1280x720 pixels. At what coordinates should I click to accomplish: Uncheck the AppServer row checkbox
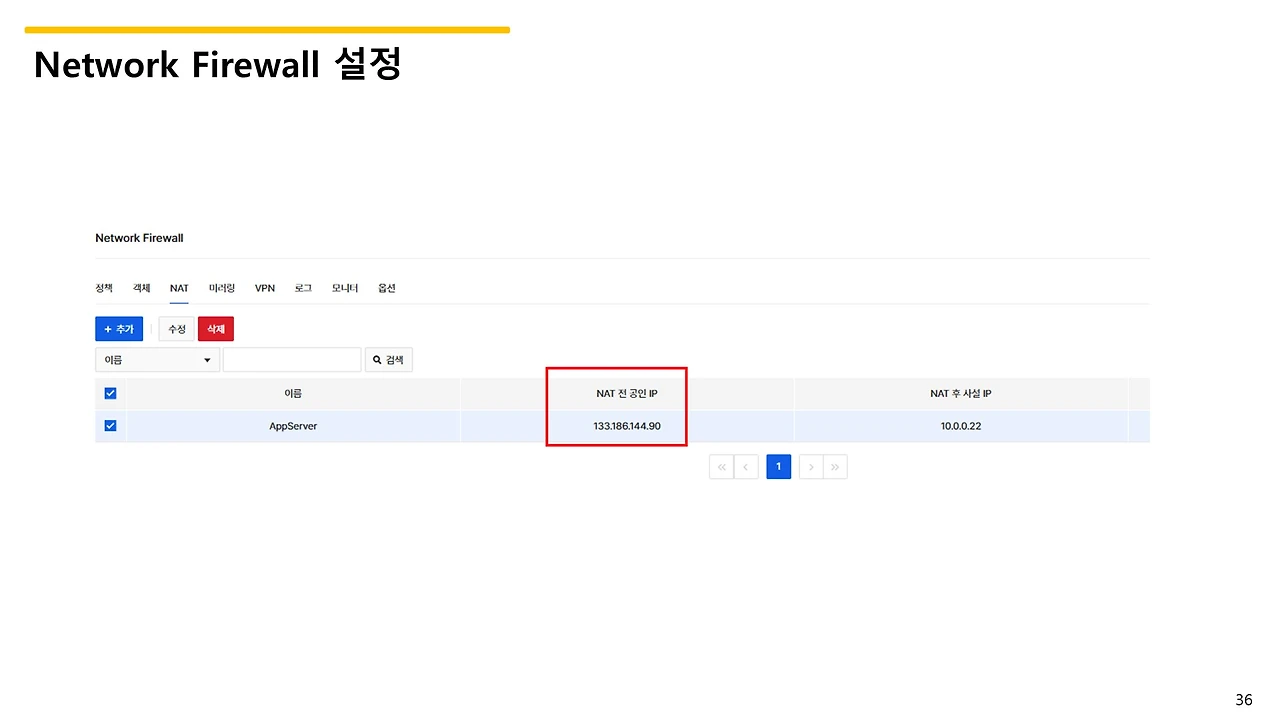(110, 425)
